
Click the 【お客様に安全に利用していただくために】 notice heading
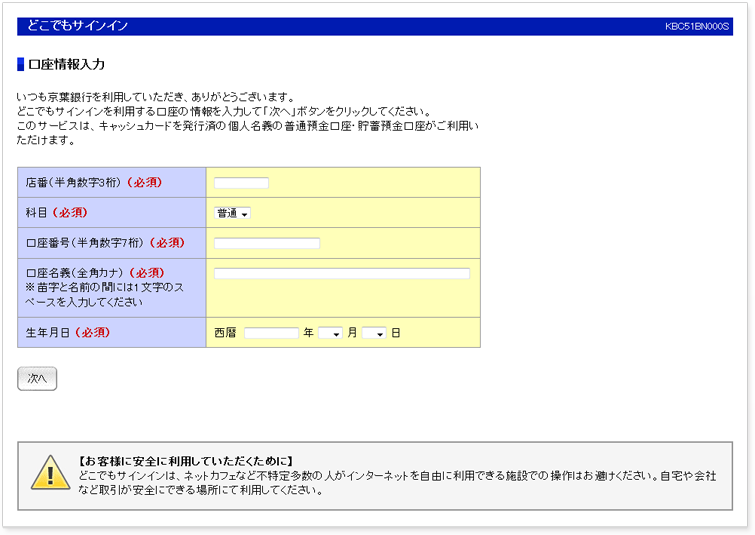tap(185, 461)
